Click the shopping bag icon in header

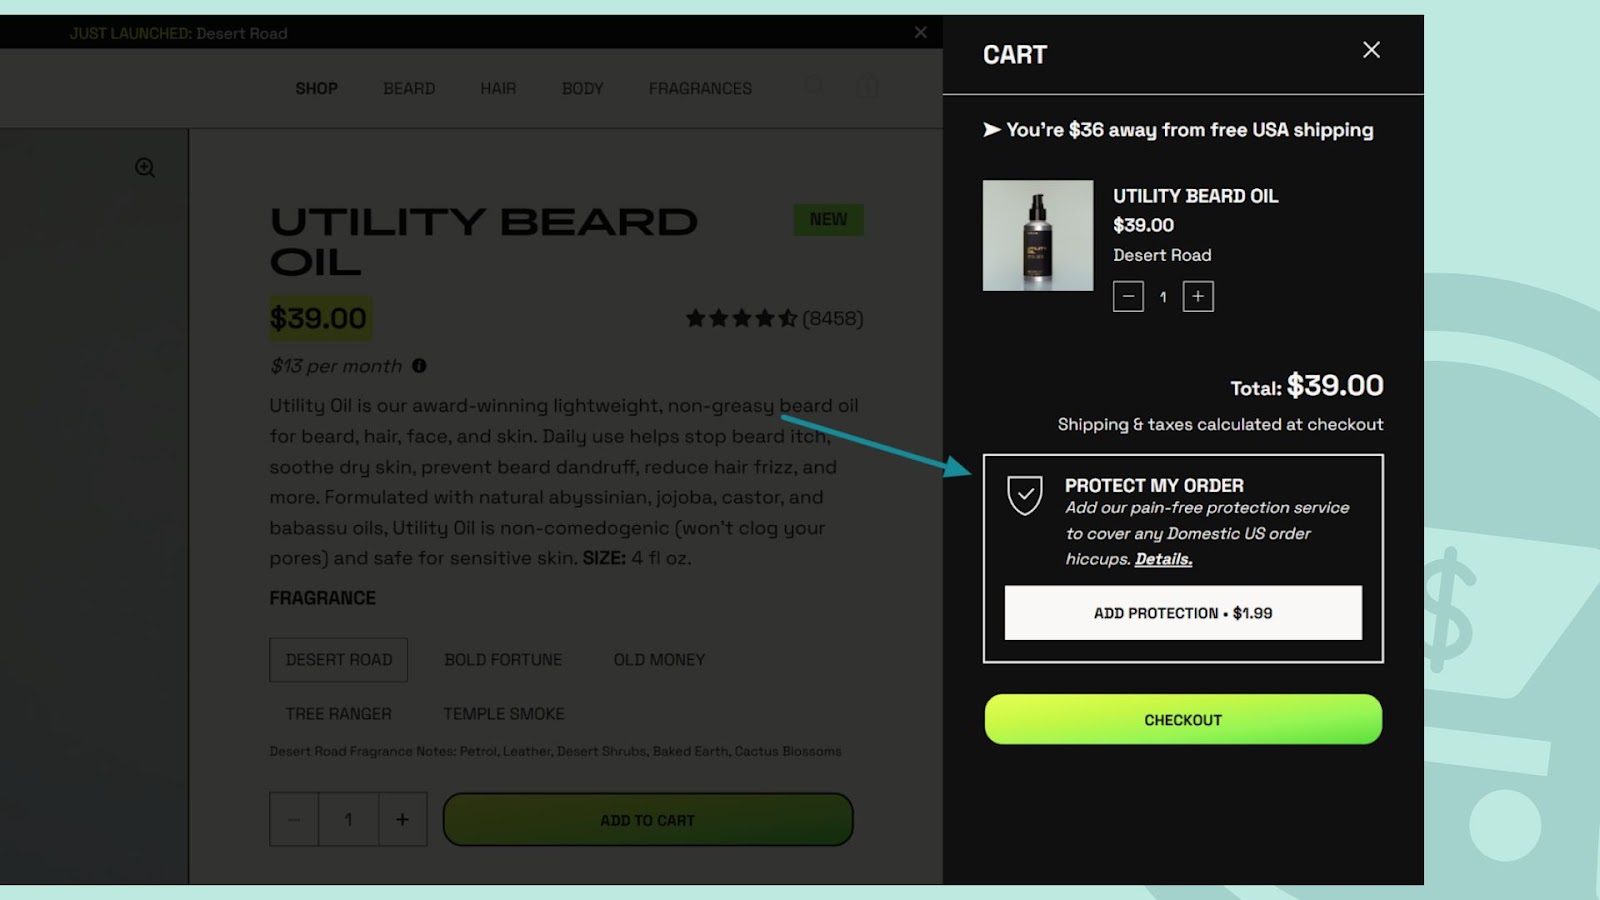(867, 87)
